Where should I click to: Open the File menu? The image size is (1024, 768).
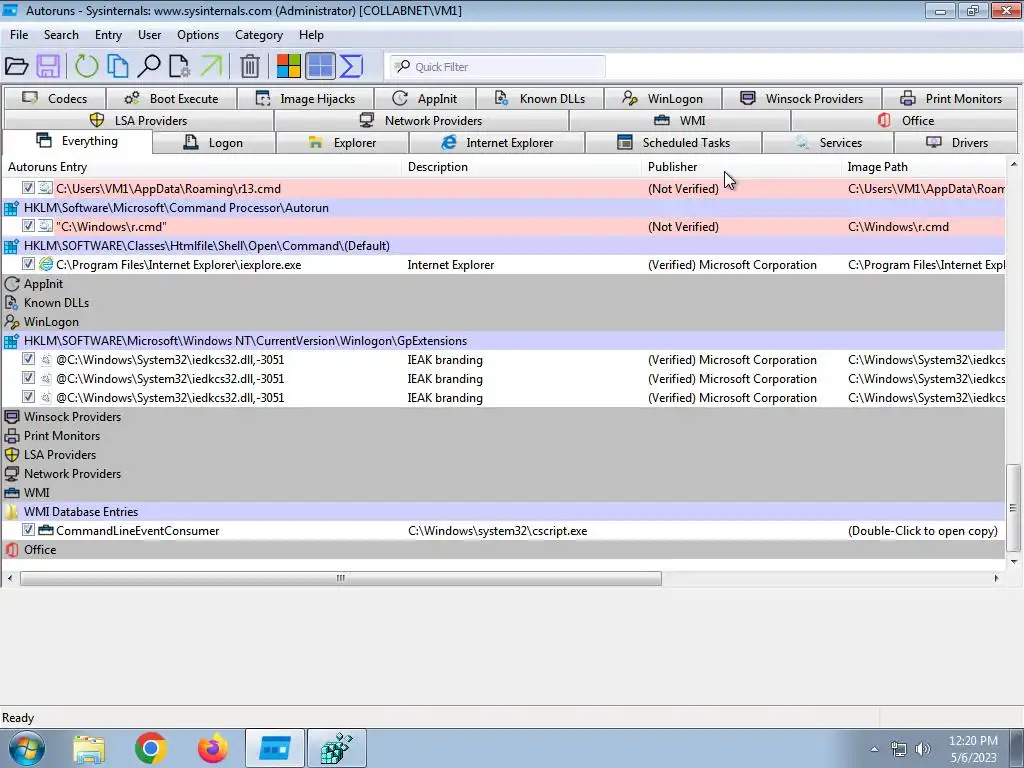pyautogui.click(x=19, y=35)
